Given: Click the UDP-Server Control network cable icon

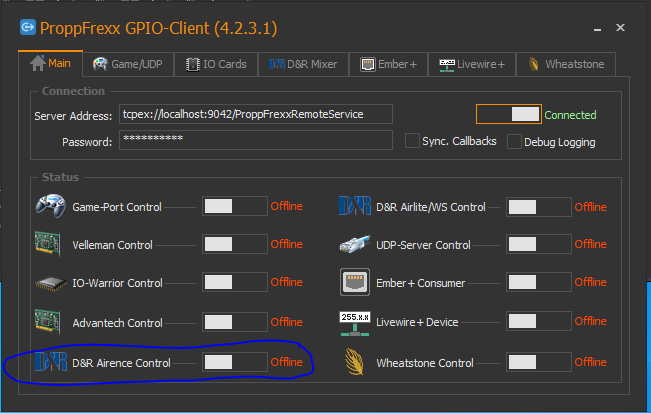Looking at the screenshot, I should click(x=355, y=244).
